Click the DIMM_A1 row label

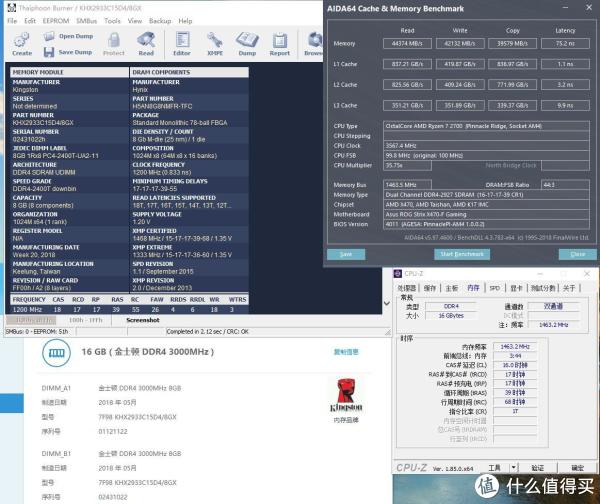pyautogui.click(x=56, y=388)
